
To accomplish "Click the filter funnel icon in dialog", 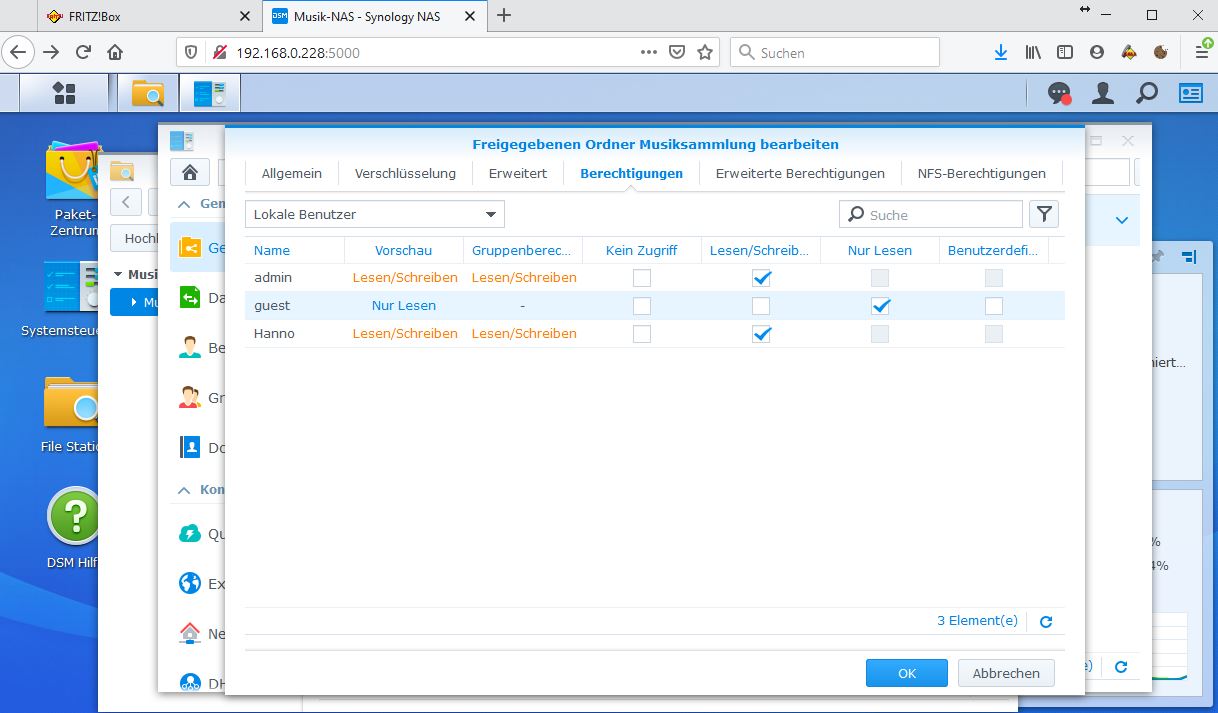I will click(x=1043, y=214).
